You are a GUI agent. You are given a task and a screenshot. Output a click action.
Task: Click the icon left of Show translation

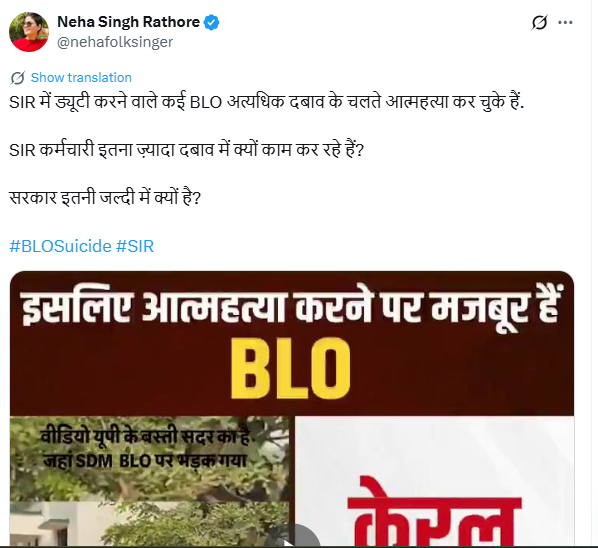tap(18, 78)
